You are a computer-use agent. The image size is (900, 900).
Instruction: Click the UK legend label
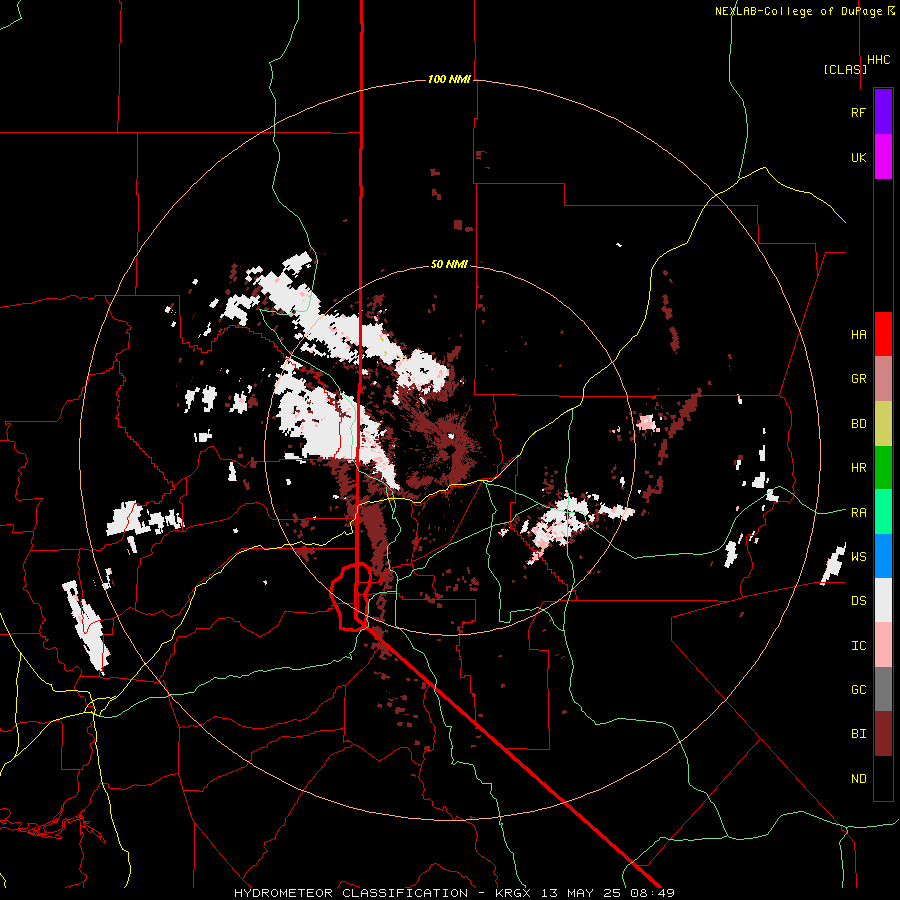pos(858,158)
